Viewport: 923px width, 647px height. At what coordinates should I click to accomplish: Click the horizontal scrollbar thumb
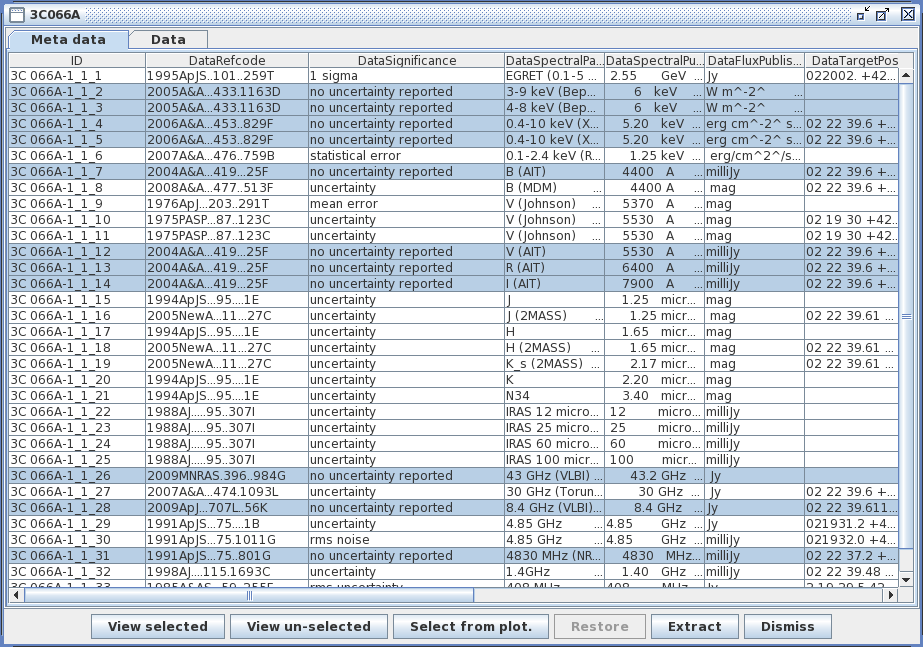pos(248,595)
